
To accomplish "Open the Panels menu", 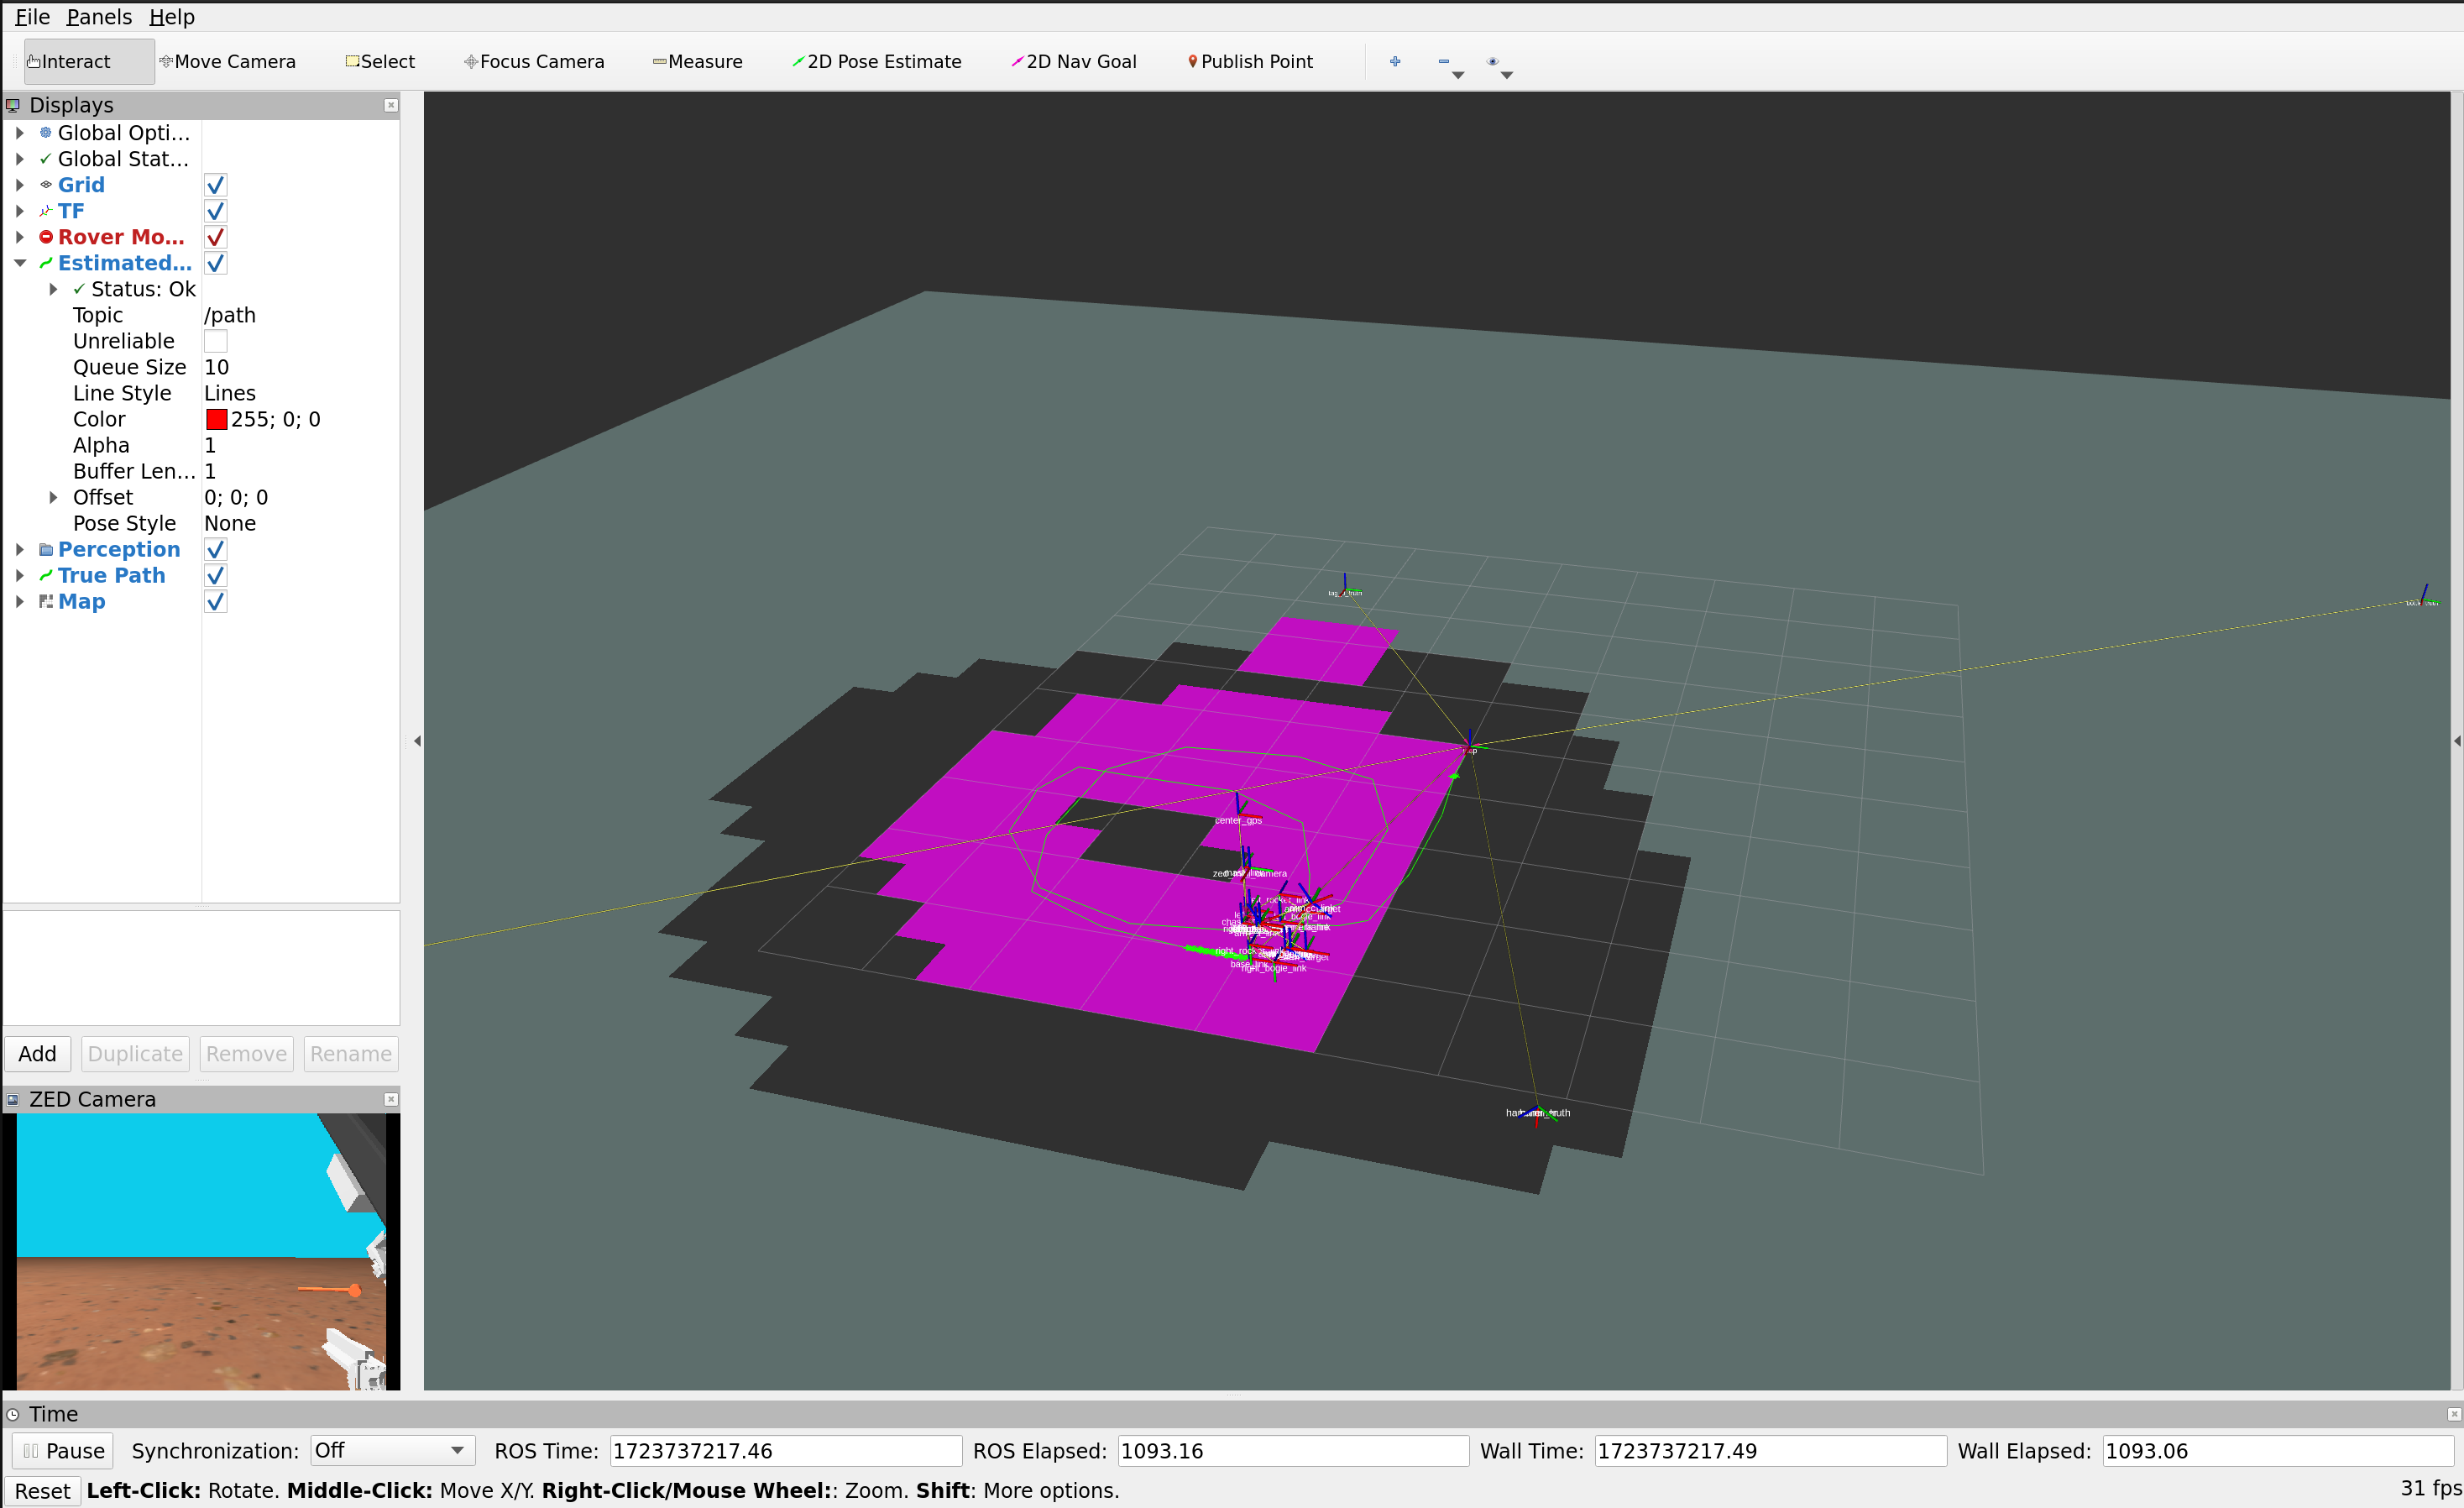I will click(x=98, y=17).
